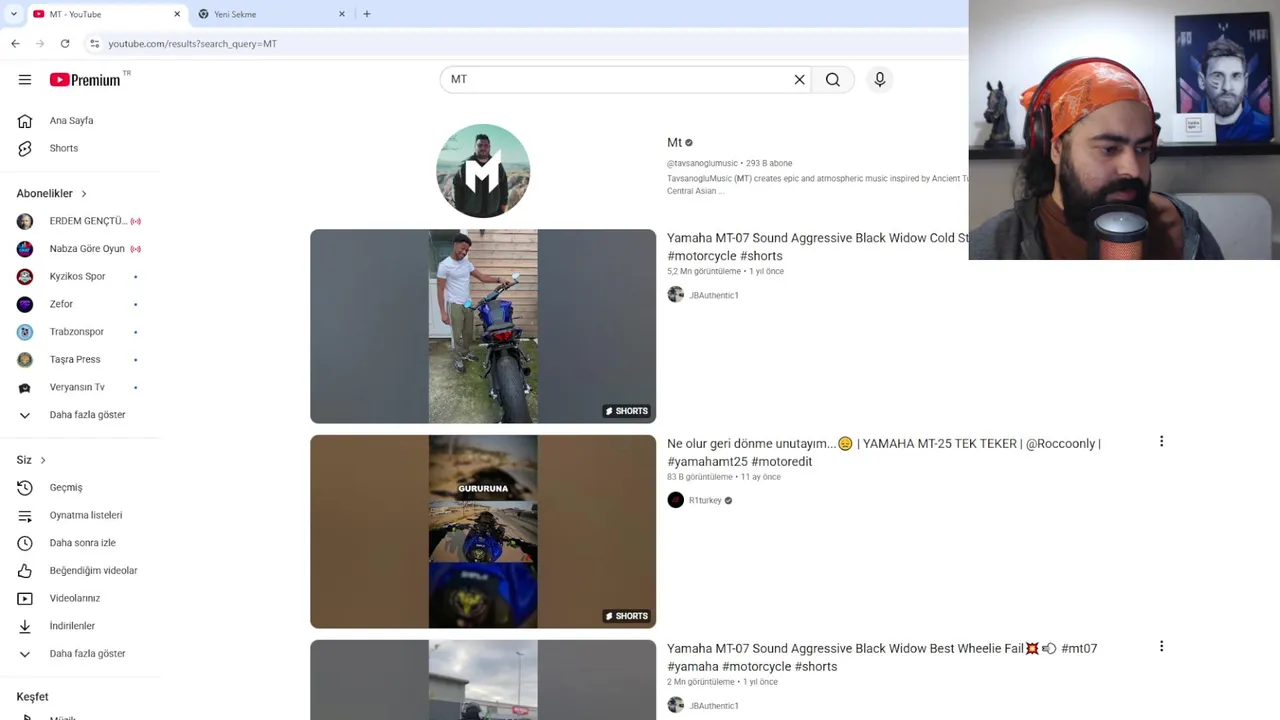Screen dimensions: 1280x720
Task: Open the R1turkey channel link
Action: [705, 500]
